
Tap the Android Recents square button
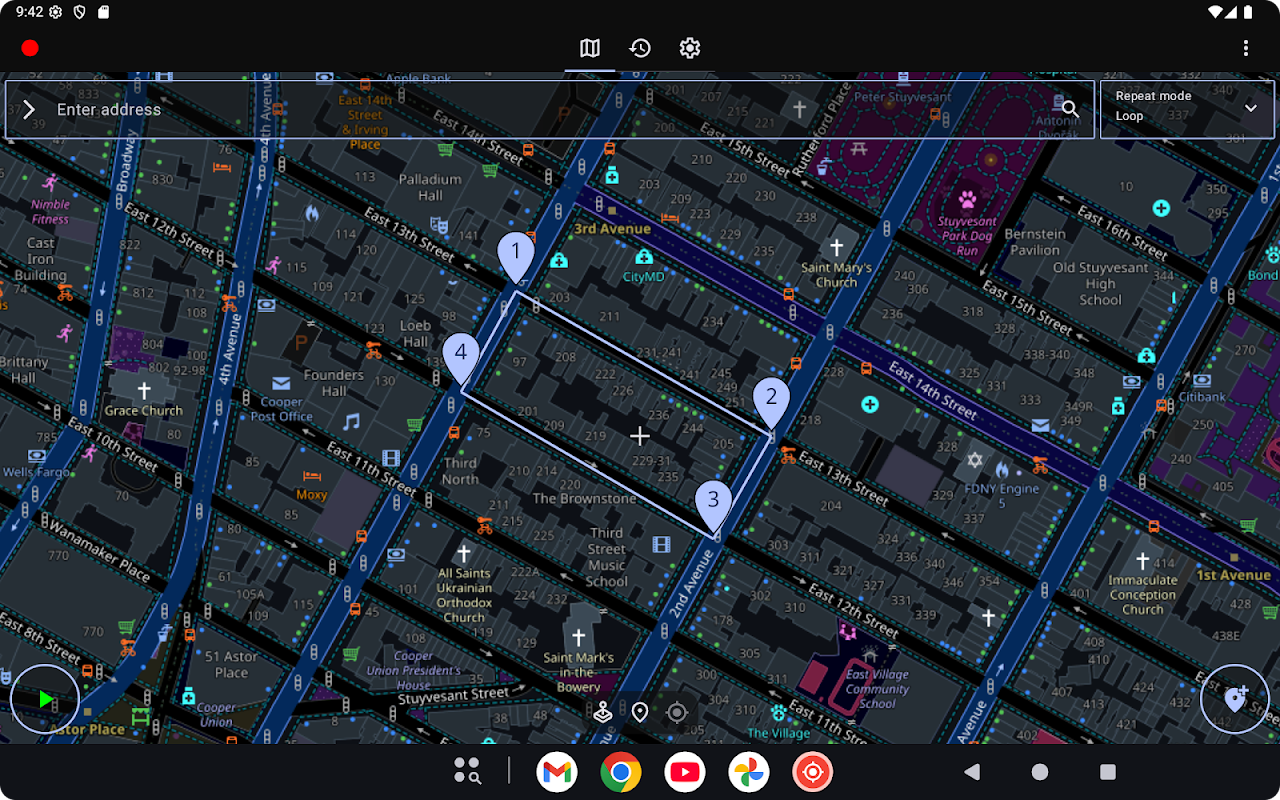point(1108,772)
